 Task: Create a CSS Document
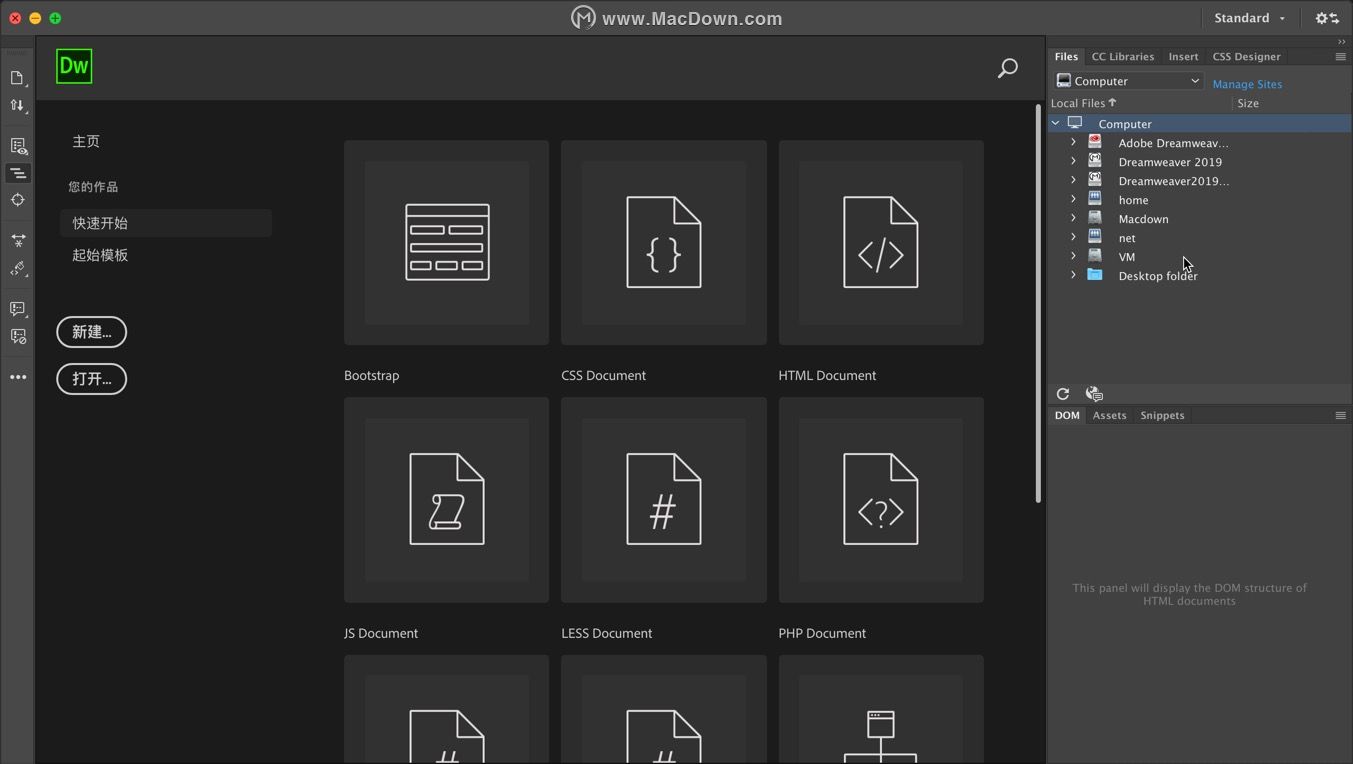[664, 243]
